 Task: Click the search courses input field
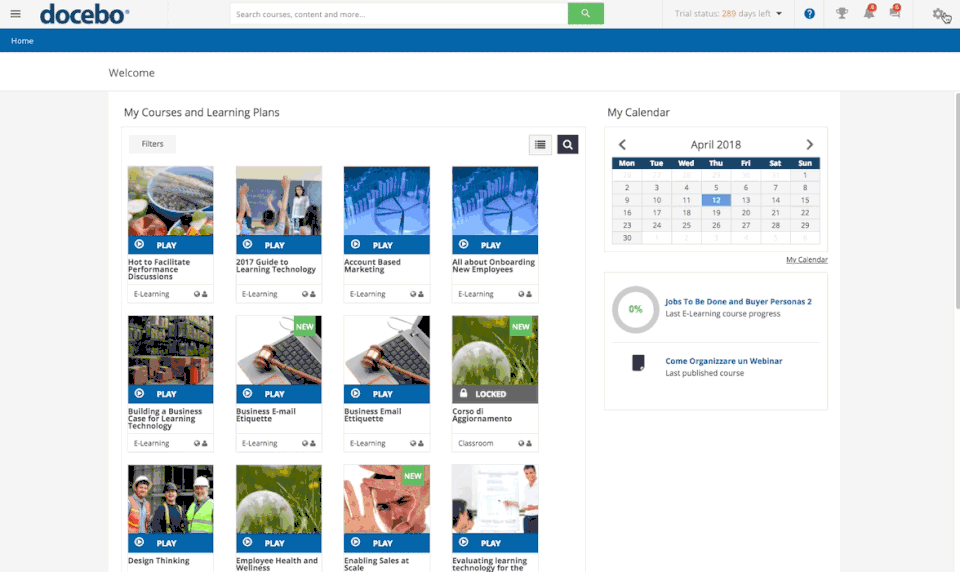click(399, 13)
